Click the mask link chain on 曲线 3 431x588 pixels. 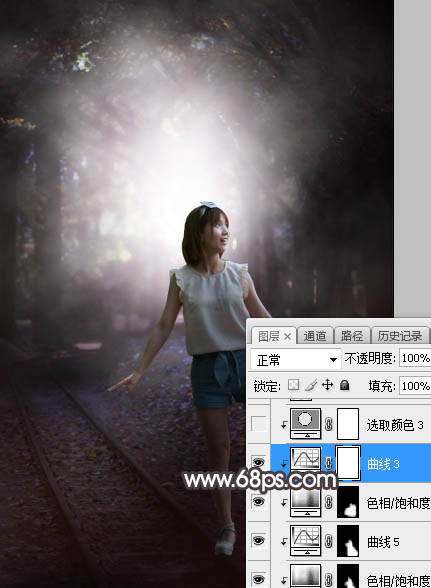[329, 463]
